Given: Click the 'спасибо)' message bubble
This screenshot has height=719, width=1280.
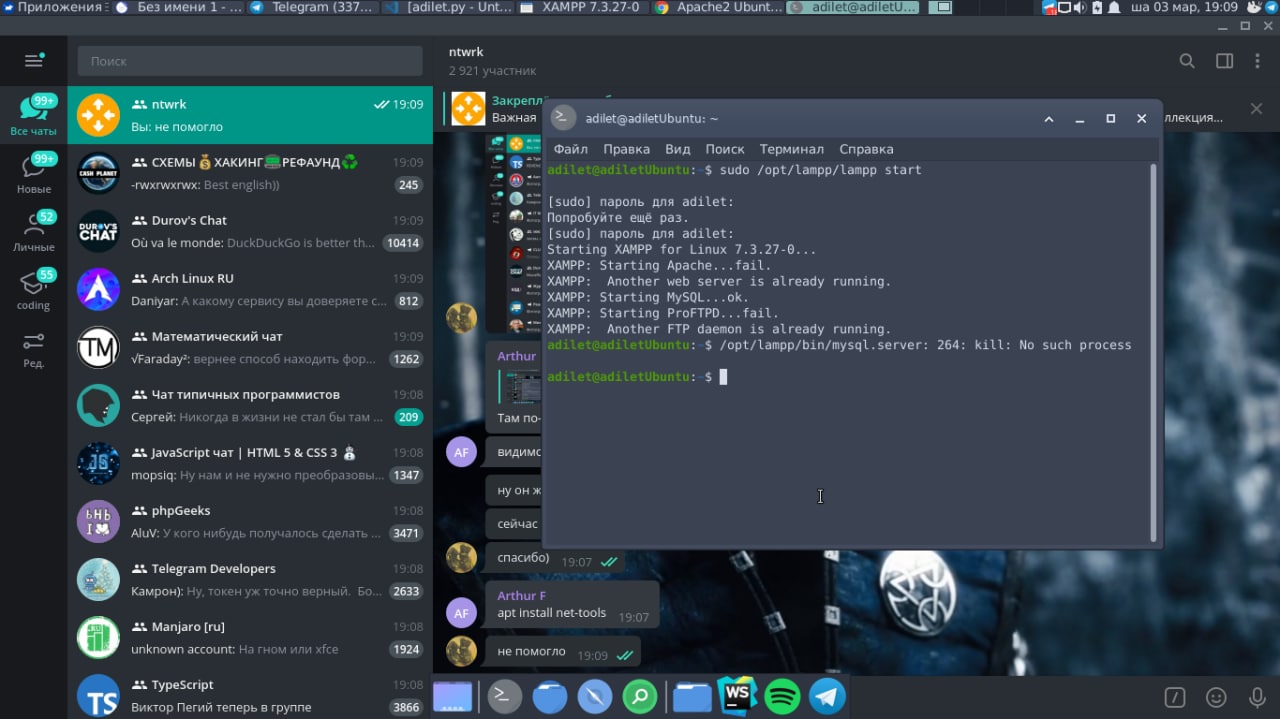Looking at the screenshot, I should [x=555, y=558].
